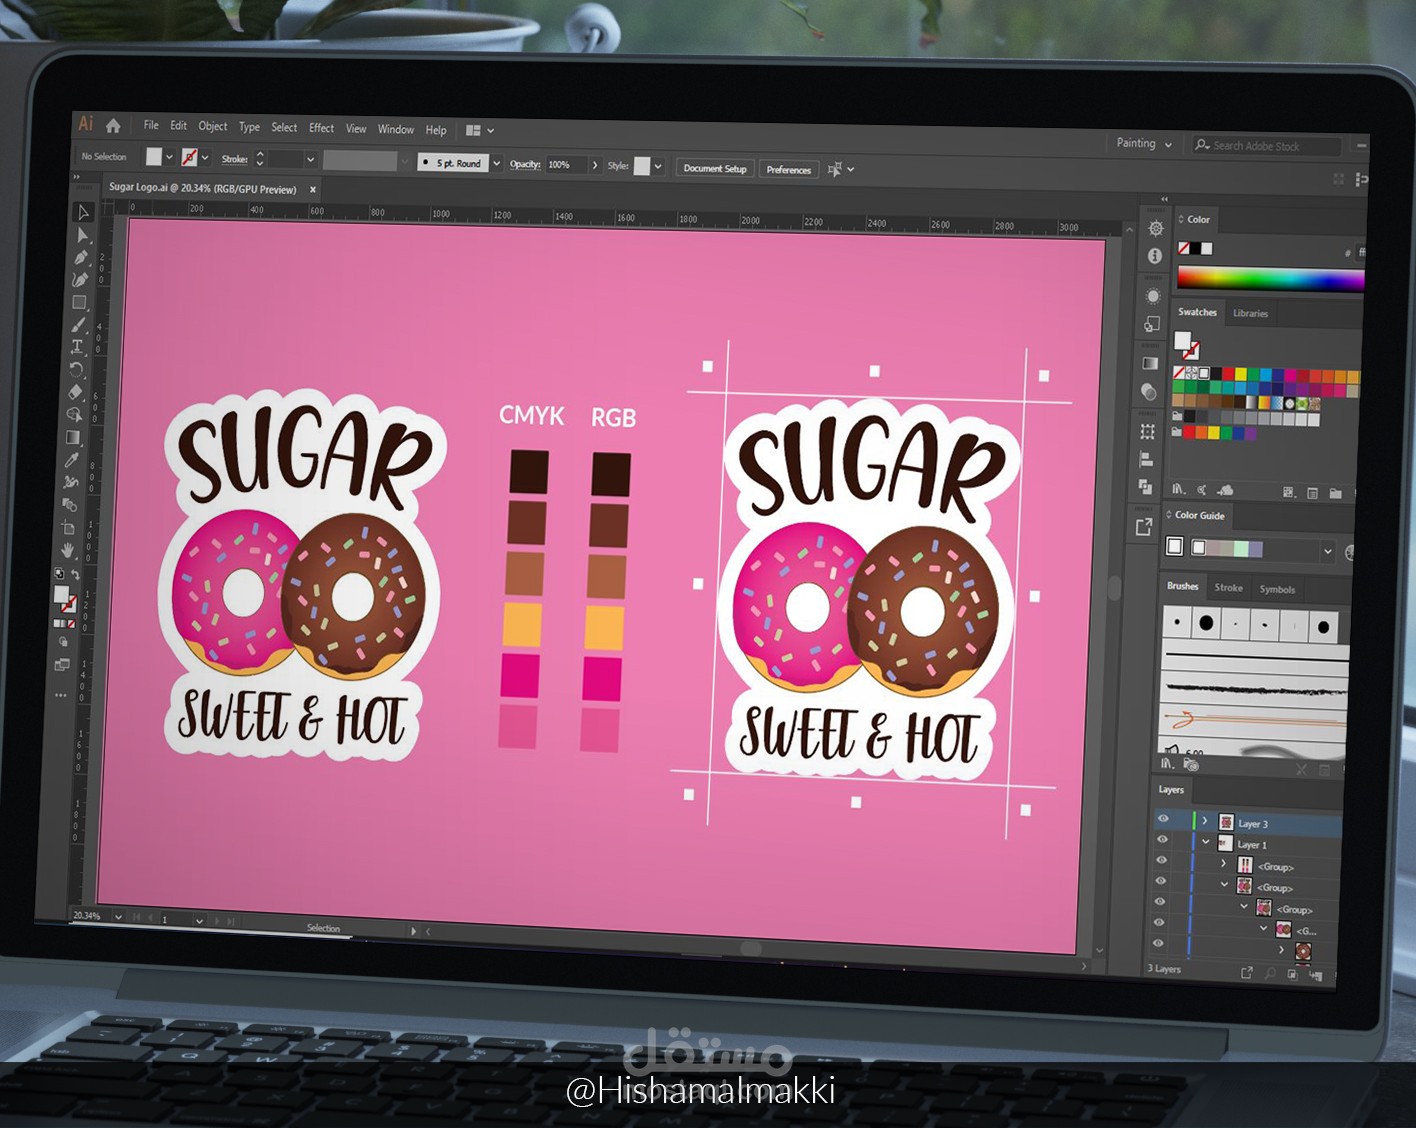Switch to the Libraries tab
The image size is (1416, 1128).
[x=1251, y=313]
